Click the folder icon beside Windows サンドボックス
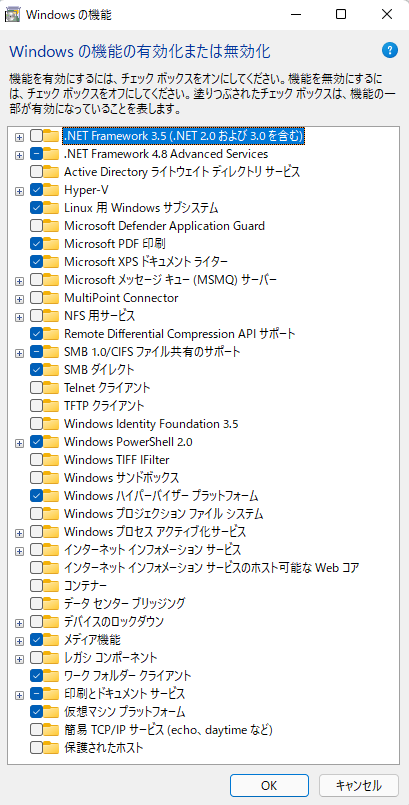Image resolution: width=409 pixels, height=805 pixels. click(x=51, y=477)
